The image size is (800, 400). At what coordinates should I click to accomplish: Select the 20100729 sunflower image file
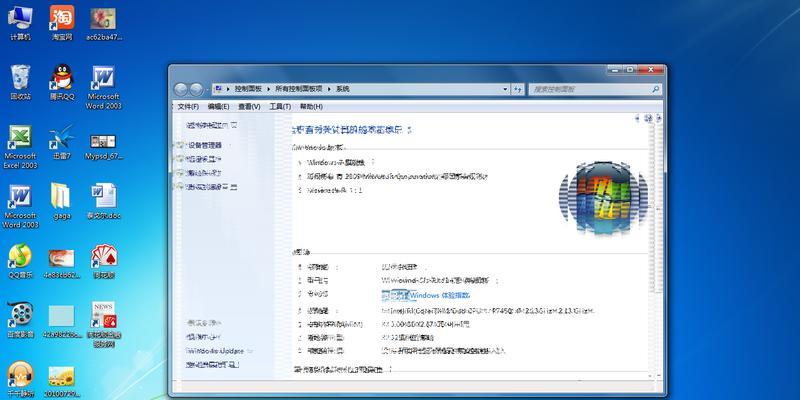(62, 382)
